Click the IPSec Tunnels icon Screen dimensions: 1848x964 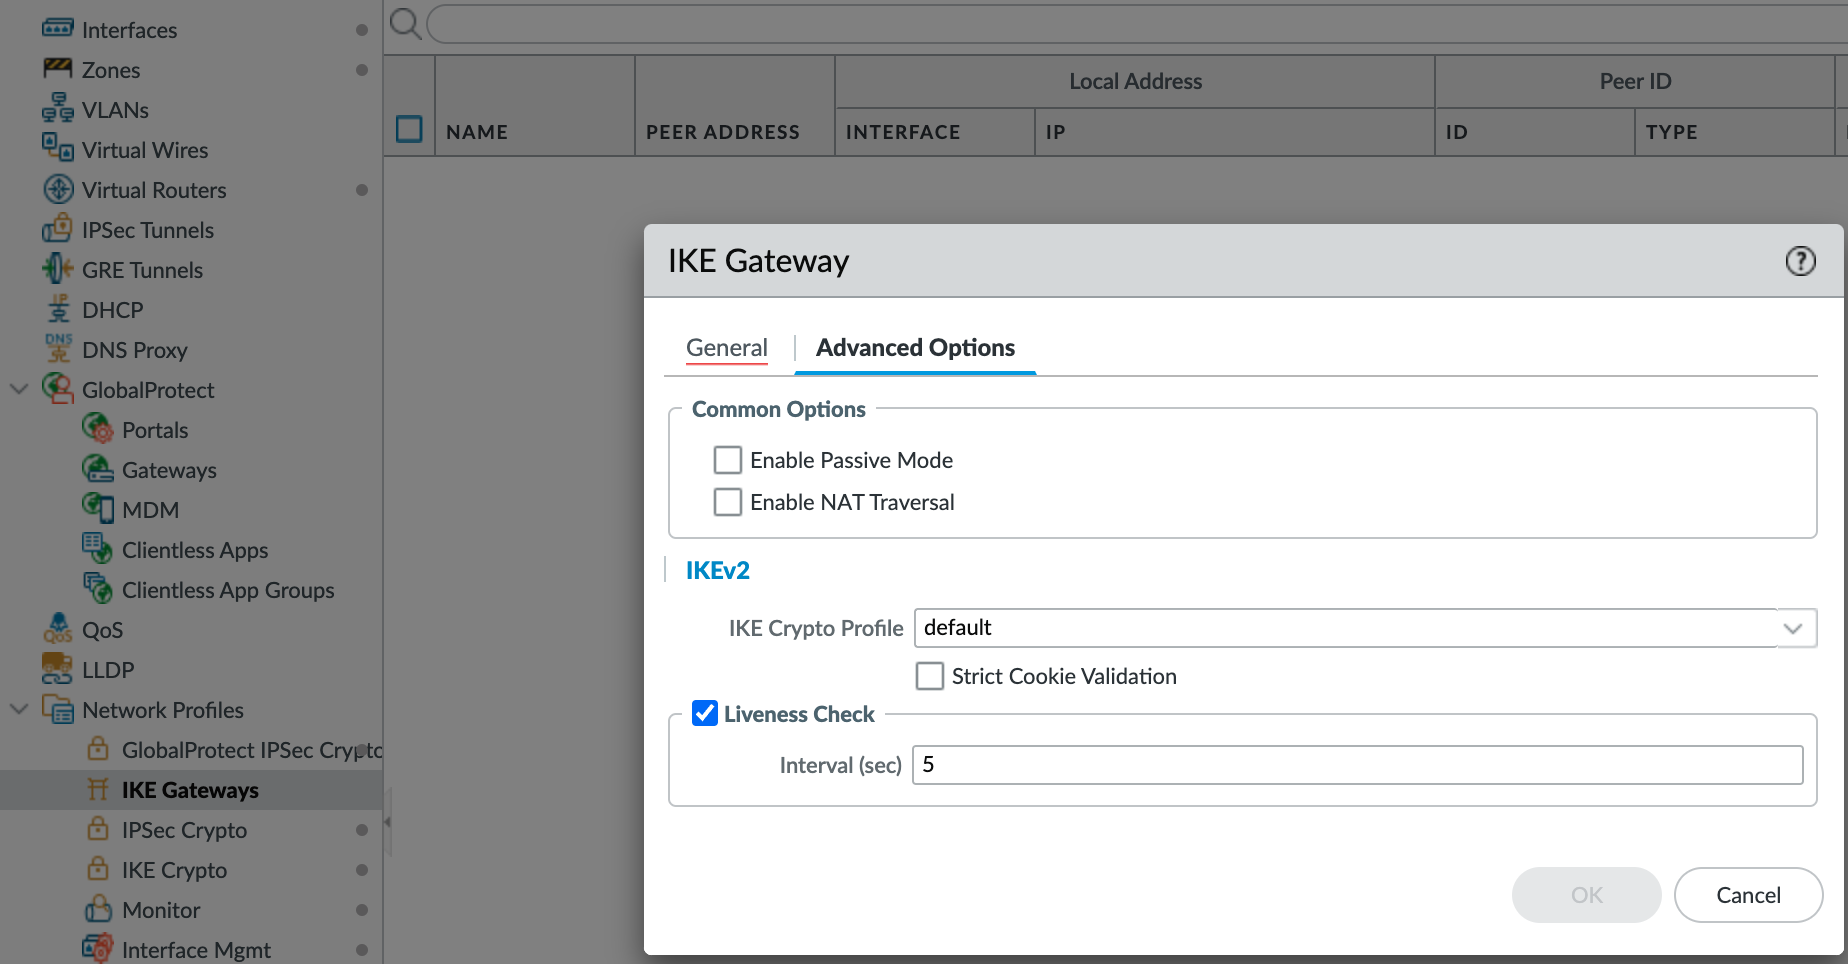(x=58, y=229)
